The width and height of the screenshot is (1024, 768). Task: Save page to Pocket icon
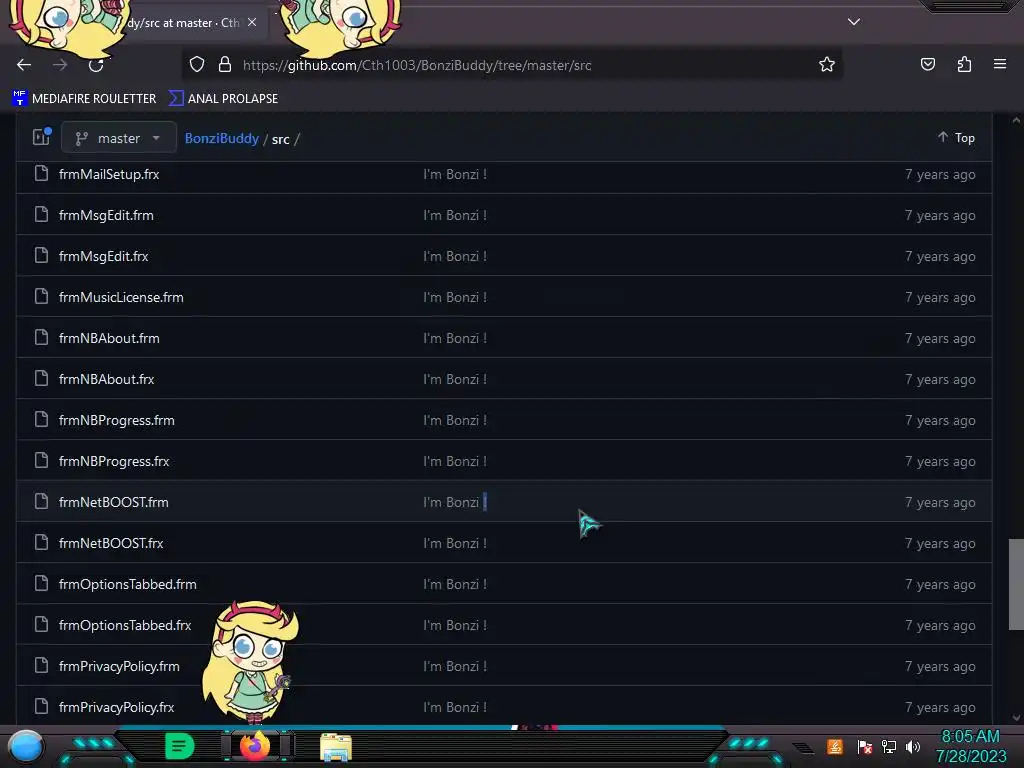927,64
